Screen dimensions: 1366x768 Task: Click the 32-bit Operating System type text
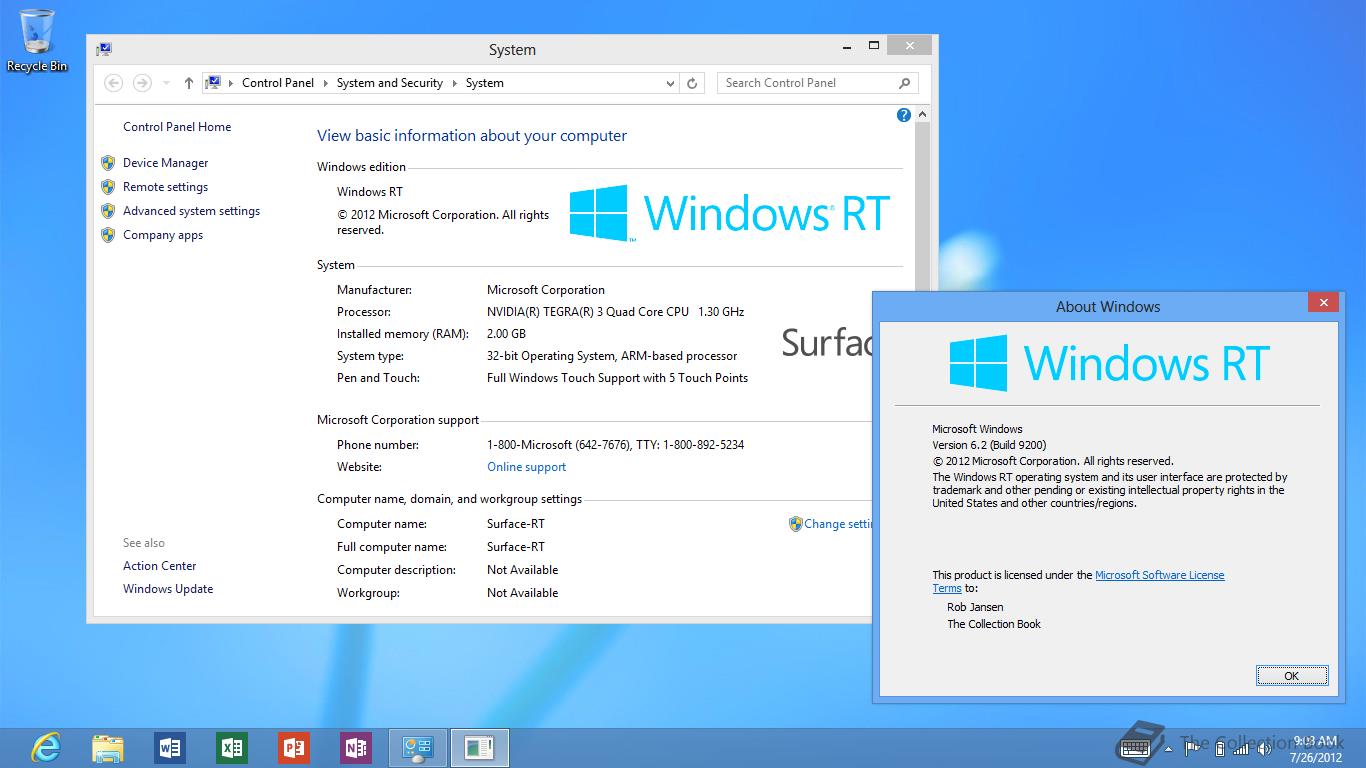[612, 356]
